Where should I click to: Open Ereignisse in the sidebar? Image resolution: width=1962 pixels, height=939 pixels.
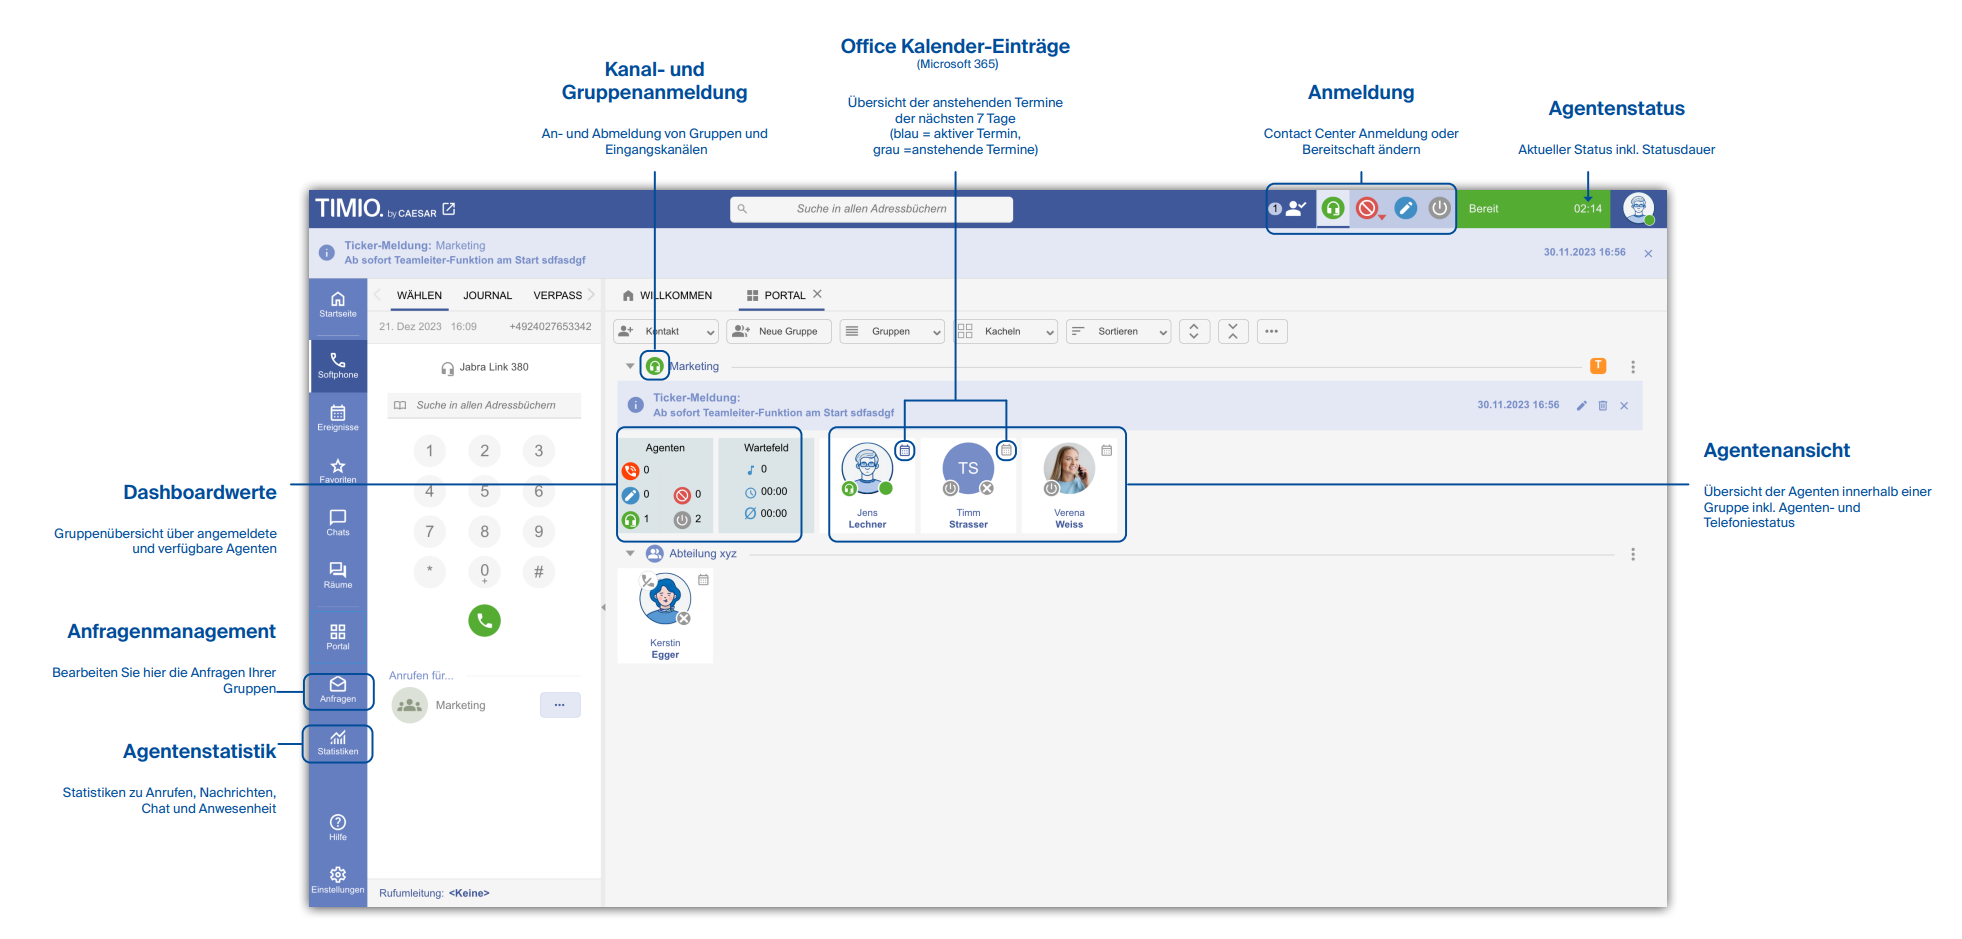(338, 418)
